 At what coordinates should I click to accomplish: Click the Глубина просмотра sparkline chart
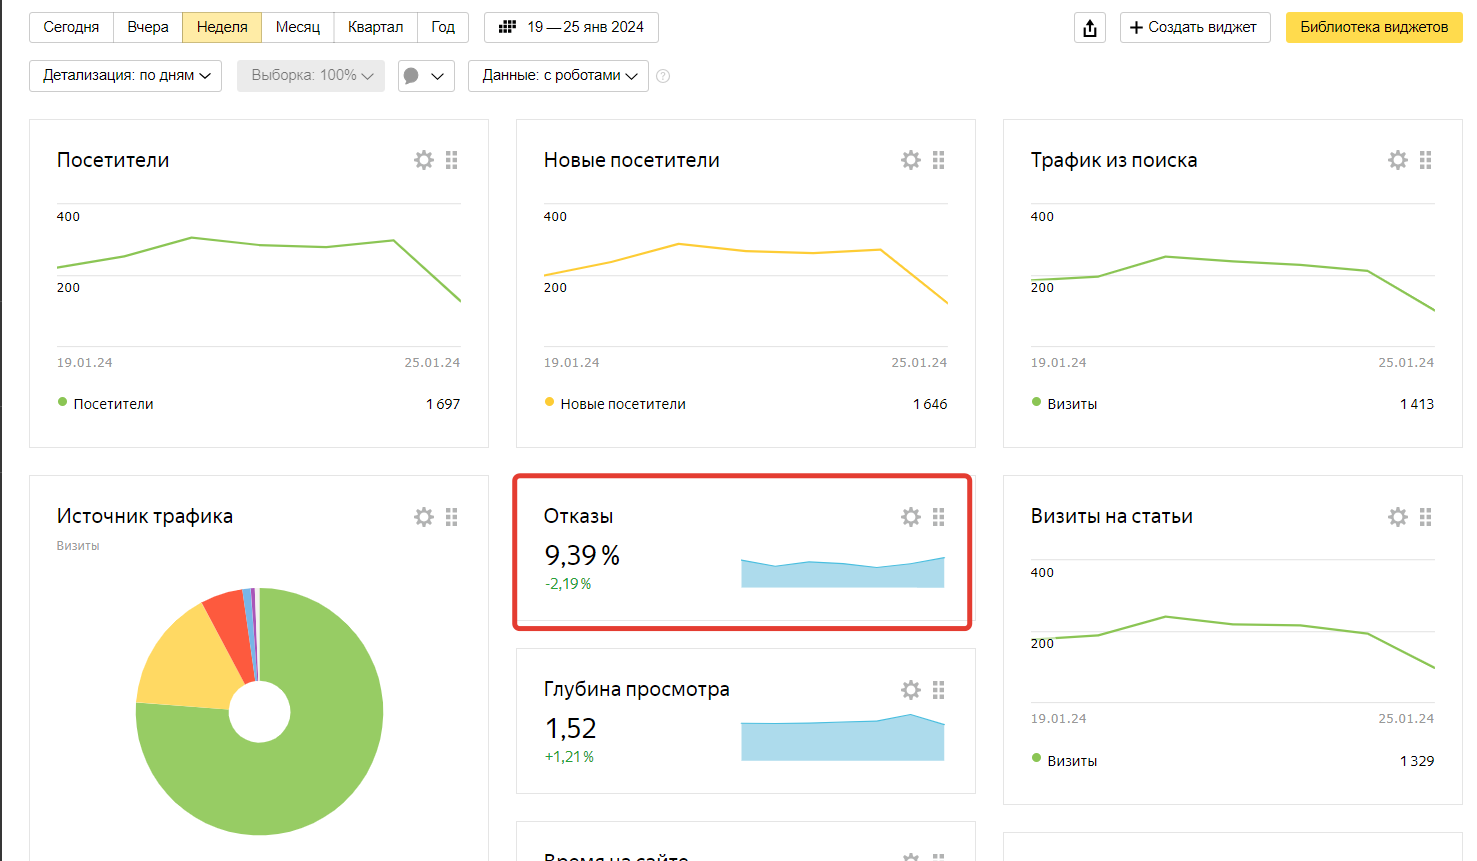point(842,740)
